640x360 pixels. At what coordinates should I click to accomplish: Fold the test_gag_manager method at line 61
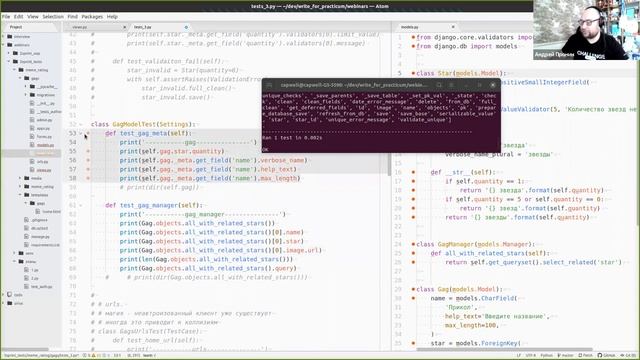click(81, 205)
